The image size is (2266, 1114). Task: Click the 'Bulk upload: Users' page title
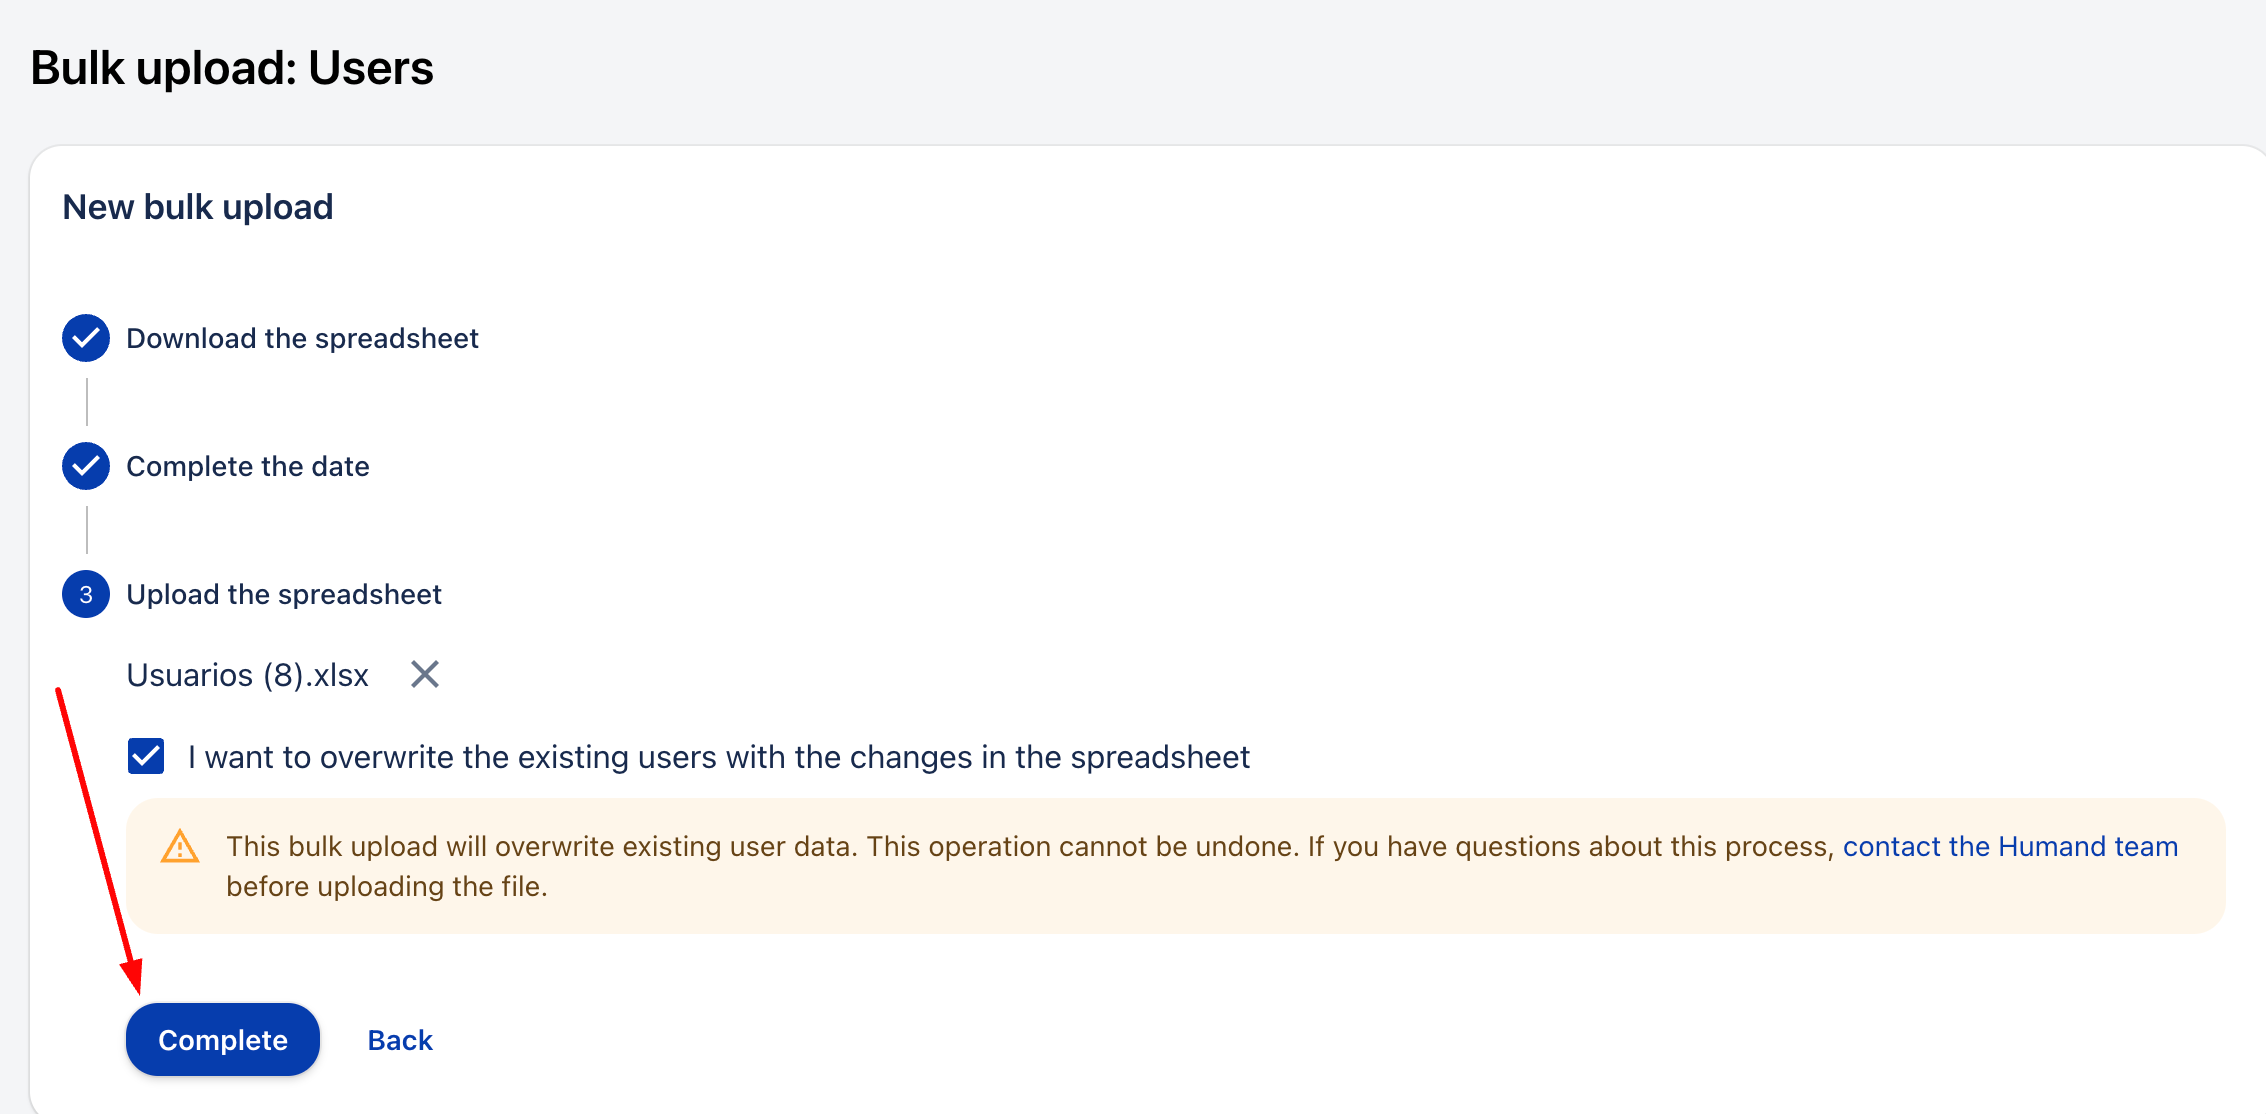[x=232, y=68]
